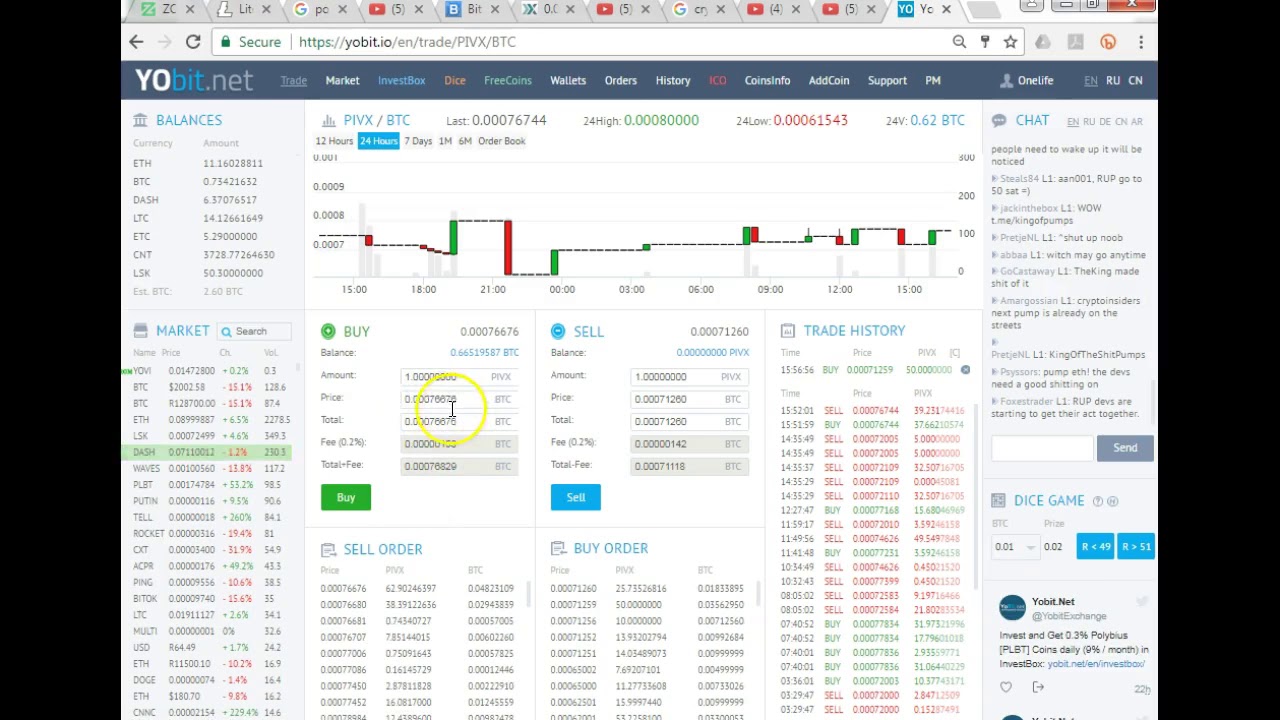Open Dice Game history H icon
1280x720 pixels.
point(1113,501)
